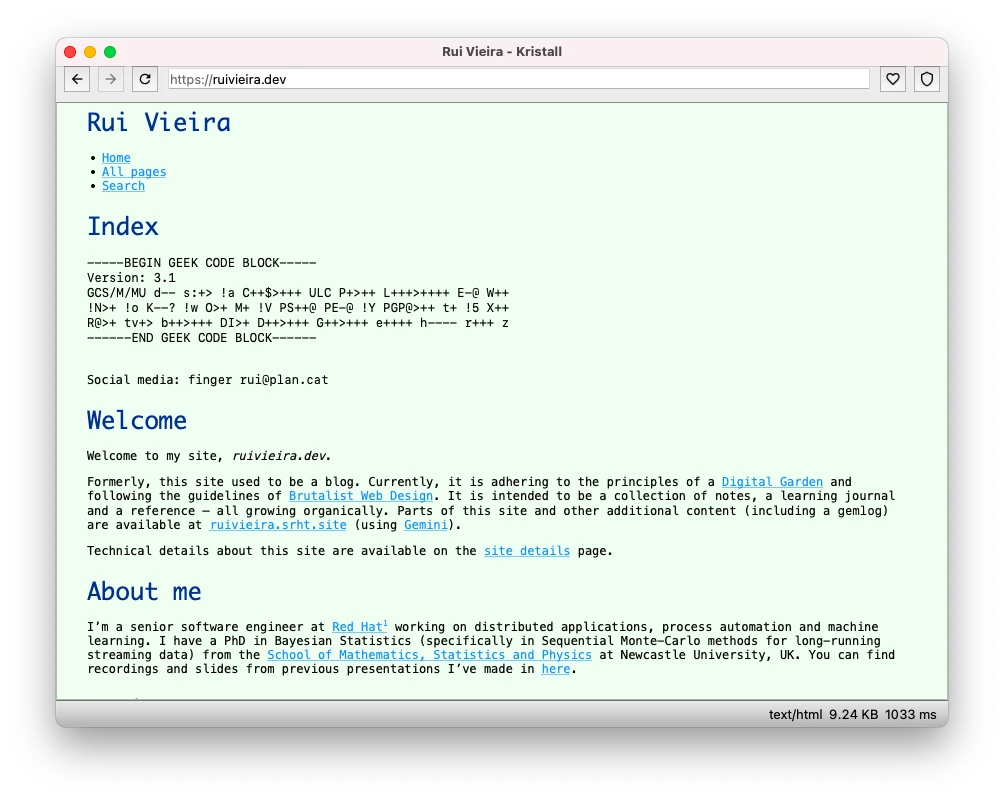1004x801 pixels.
Task: Open the Search link
Action: 123,186
